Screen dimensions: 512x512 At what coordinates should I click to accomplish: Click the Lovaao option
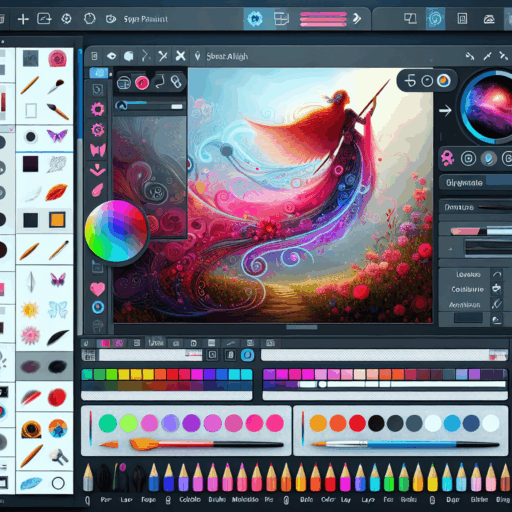point(468,275)
